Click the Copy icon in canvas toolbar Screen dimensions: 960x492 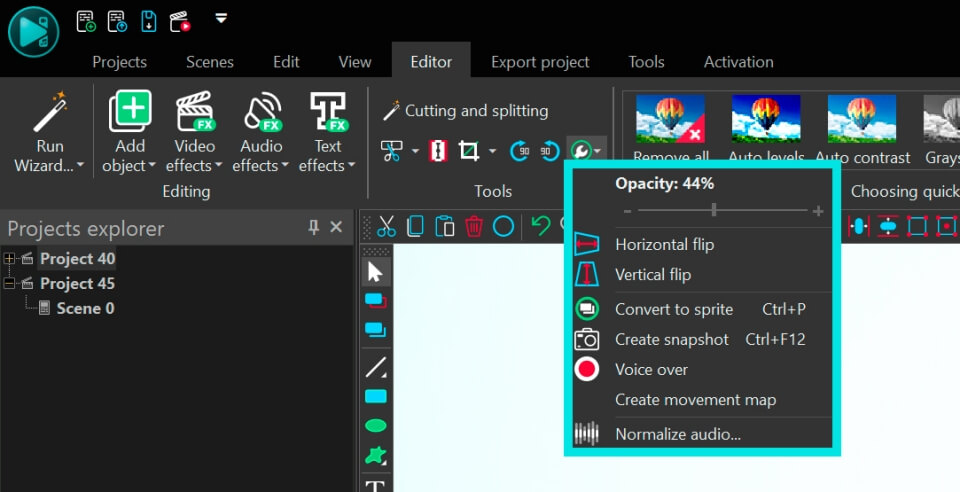tap(415, 226)
